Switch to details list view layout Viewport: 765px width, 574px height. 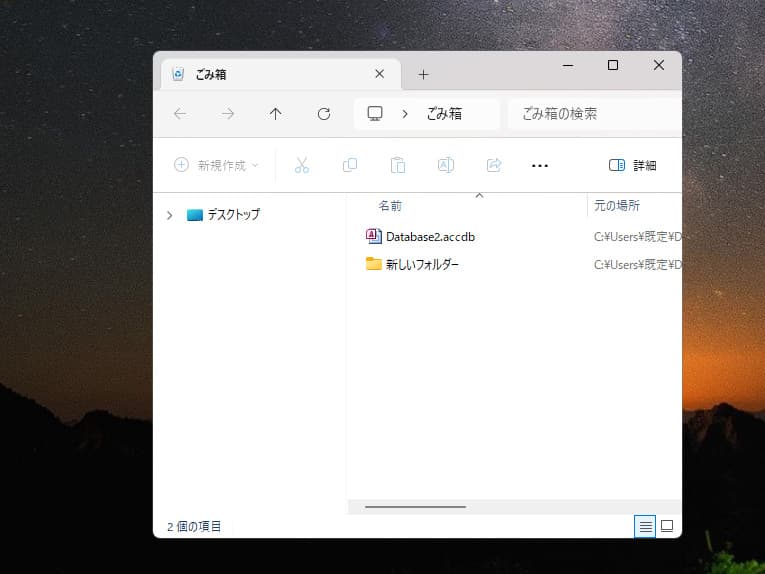click(645, 526)
